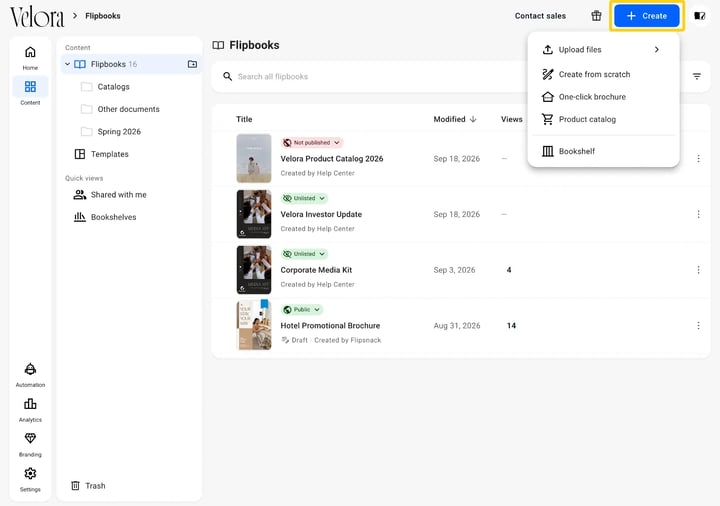720x506 pixels.
Task: Open the Trash
Action: [x=88, y=486]
